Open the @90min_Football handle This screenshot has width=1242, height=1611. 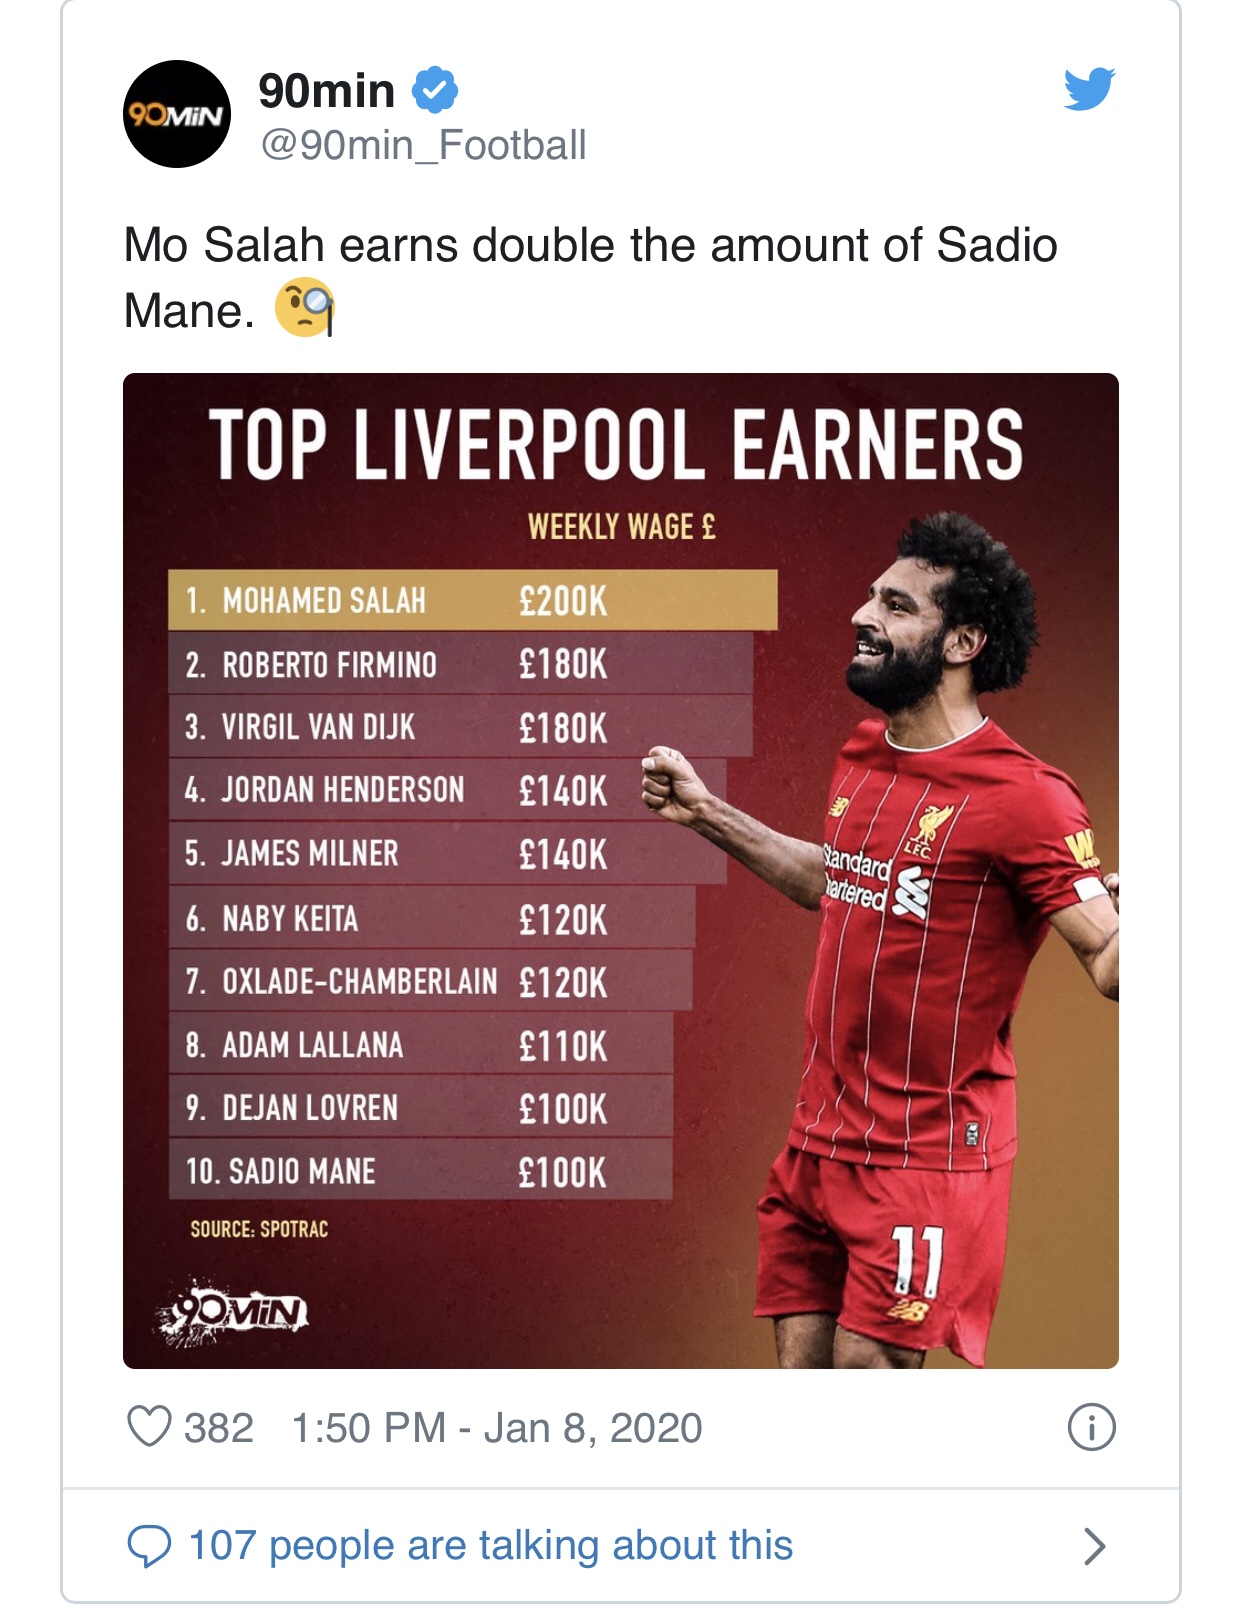tap(423, 146)
